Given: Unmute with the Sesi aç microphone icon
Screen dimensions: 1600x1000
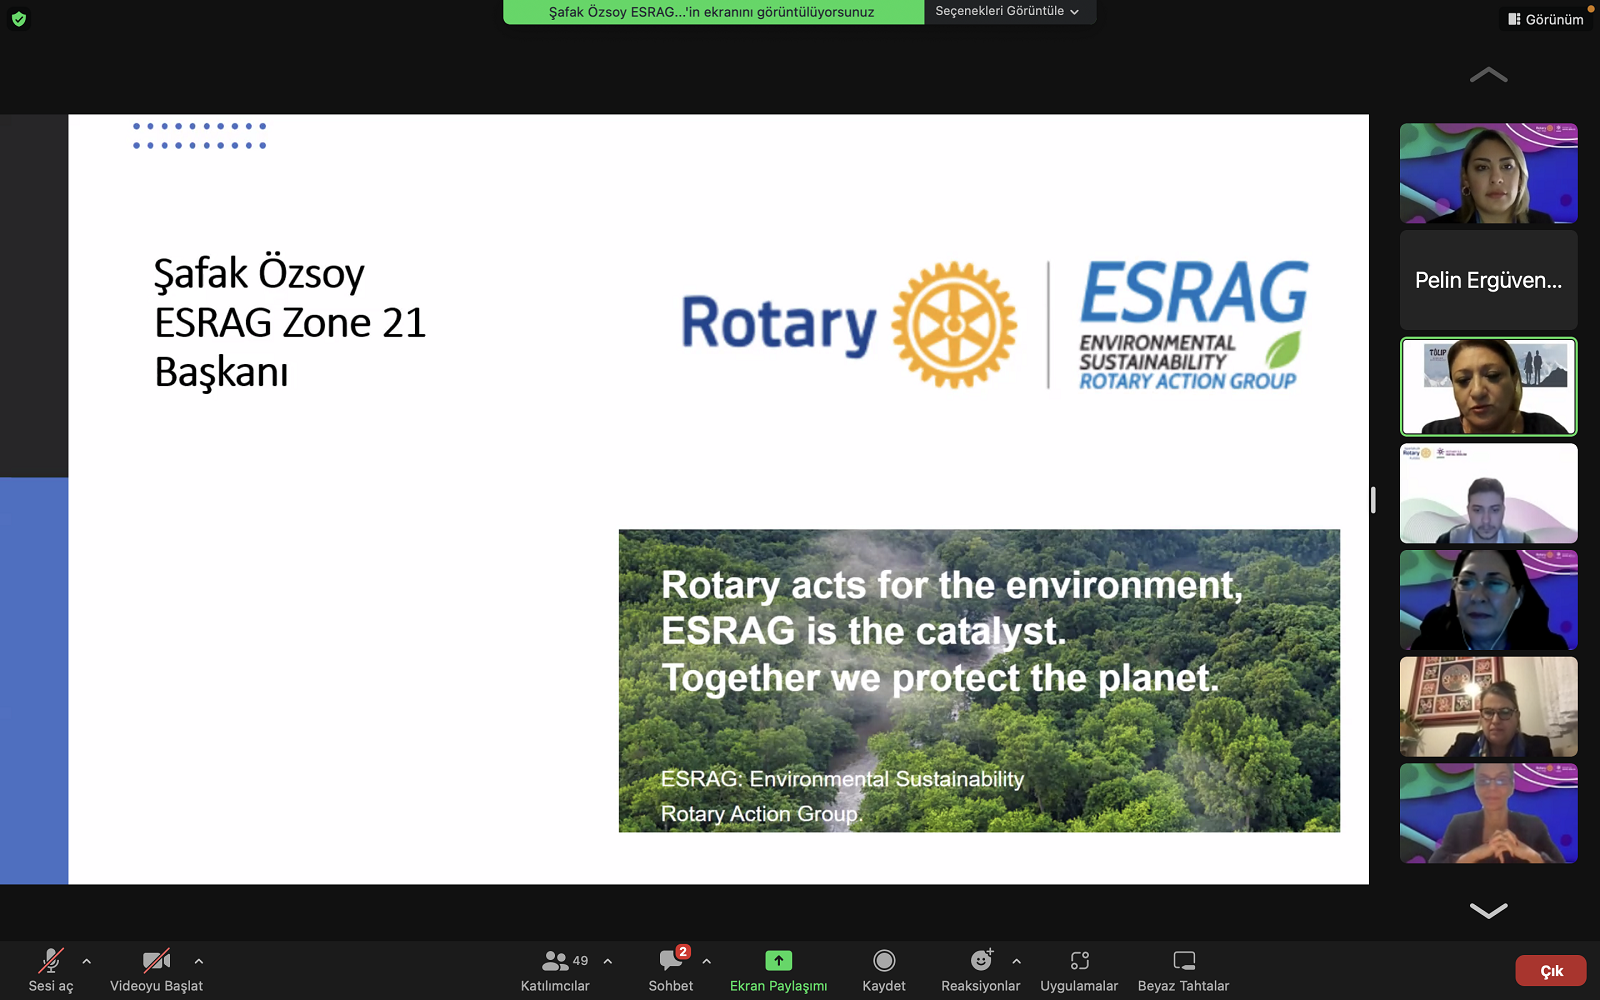Looking at the screenshot, I should pyautogui.click(x=50, y=961).
